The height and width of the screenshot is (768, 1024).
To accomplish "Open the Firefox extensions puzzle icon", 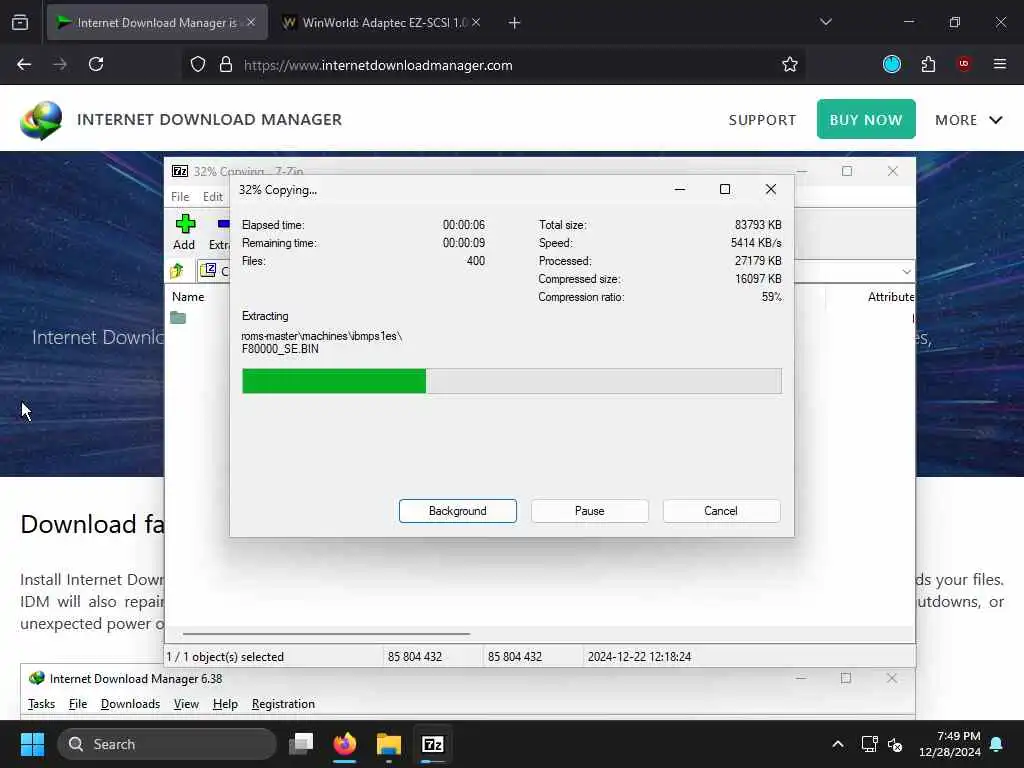I will click(x=928, y=64).
